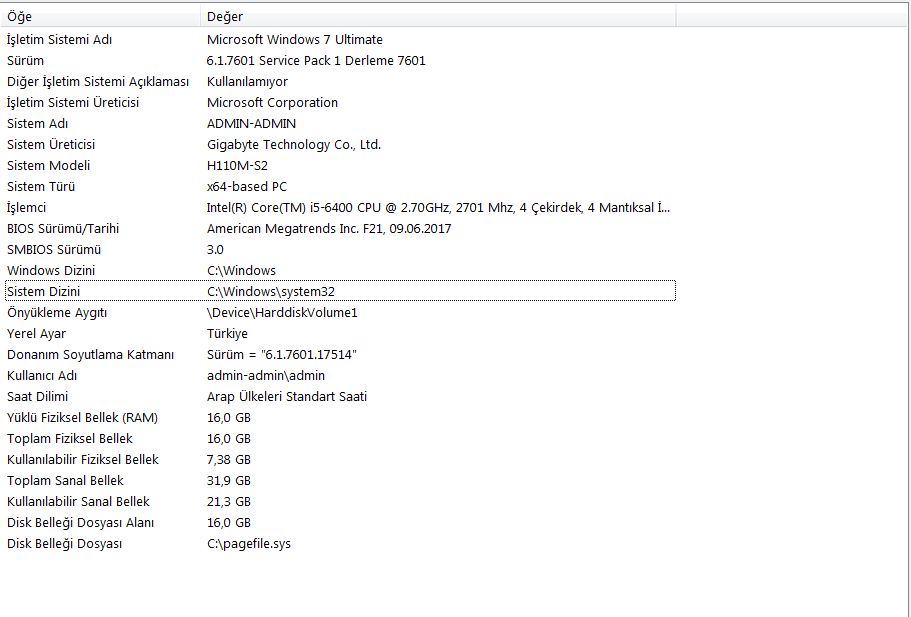Click the x64-based PC value
Screen dimensions: 911x617
click(x=247, y=186)
